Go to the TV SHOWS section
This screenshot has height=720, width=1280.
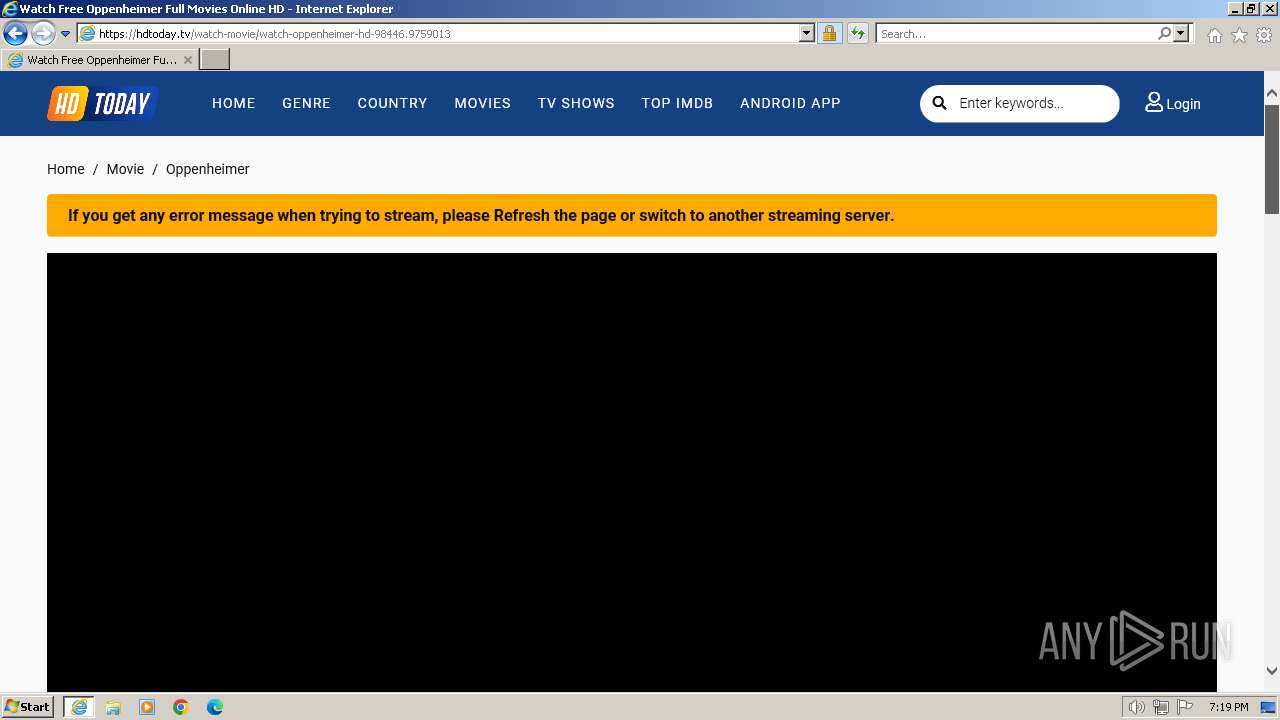coord(576,103)
